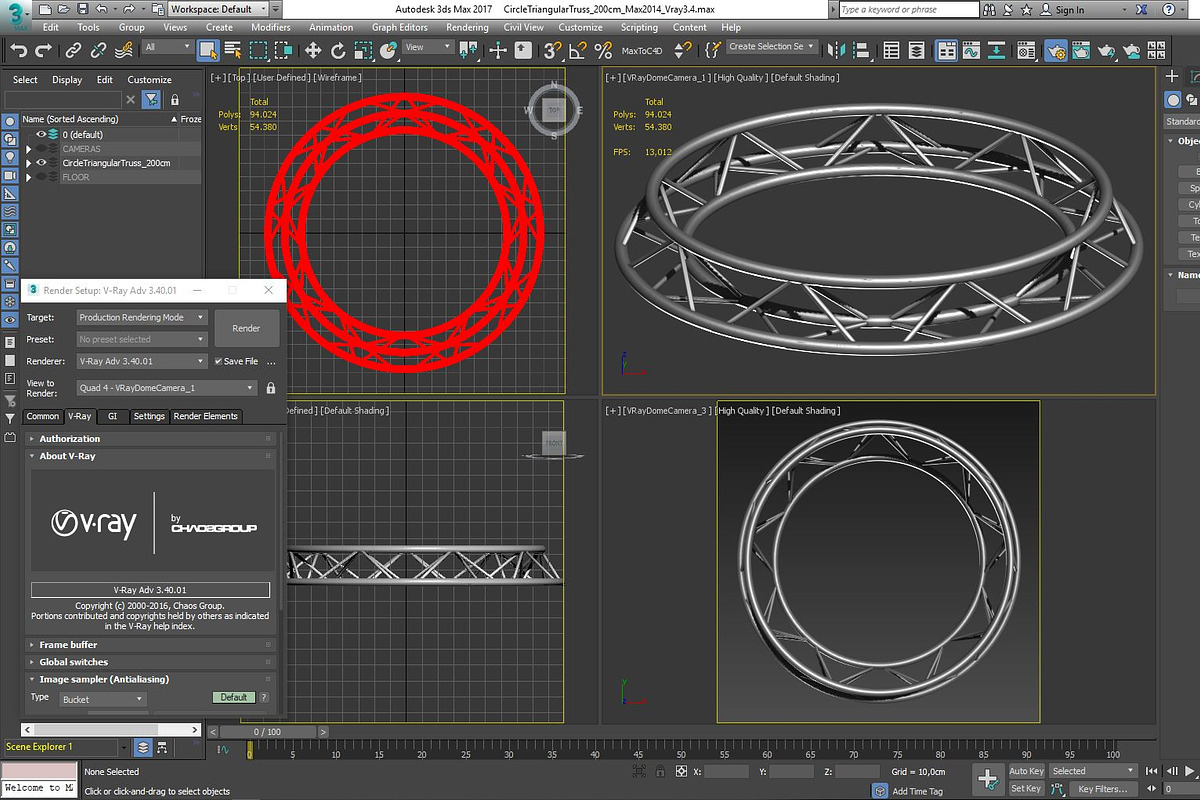This screenshot has height=800, width=1200.
Task: Expand the CircleTriangularTruss_200cm tree node
Action: pyautogui.click(x=29, y=162)
